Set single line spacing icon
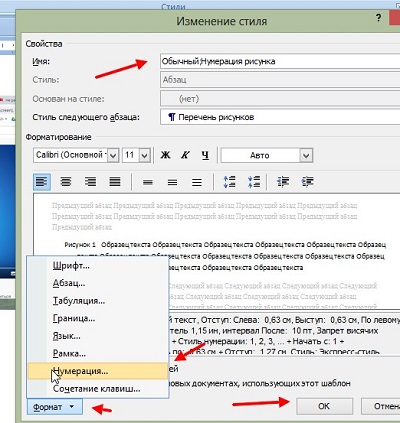This screenshot has height=423, width=400. [148, 182]
